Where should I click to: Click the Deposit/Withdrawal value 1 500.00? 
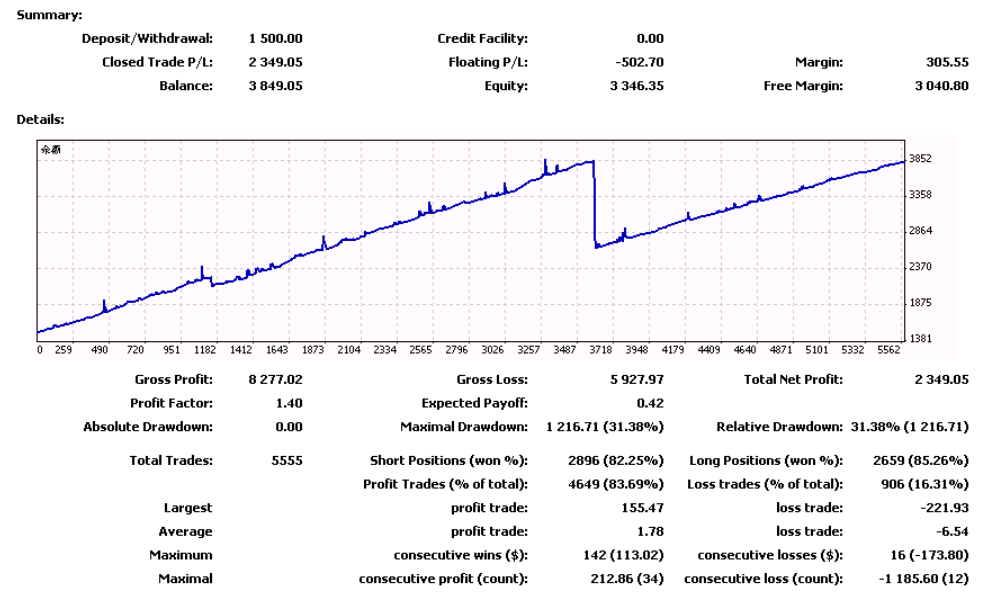276,38
